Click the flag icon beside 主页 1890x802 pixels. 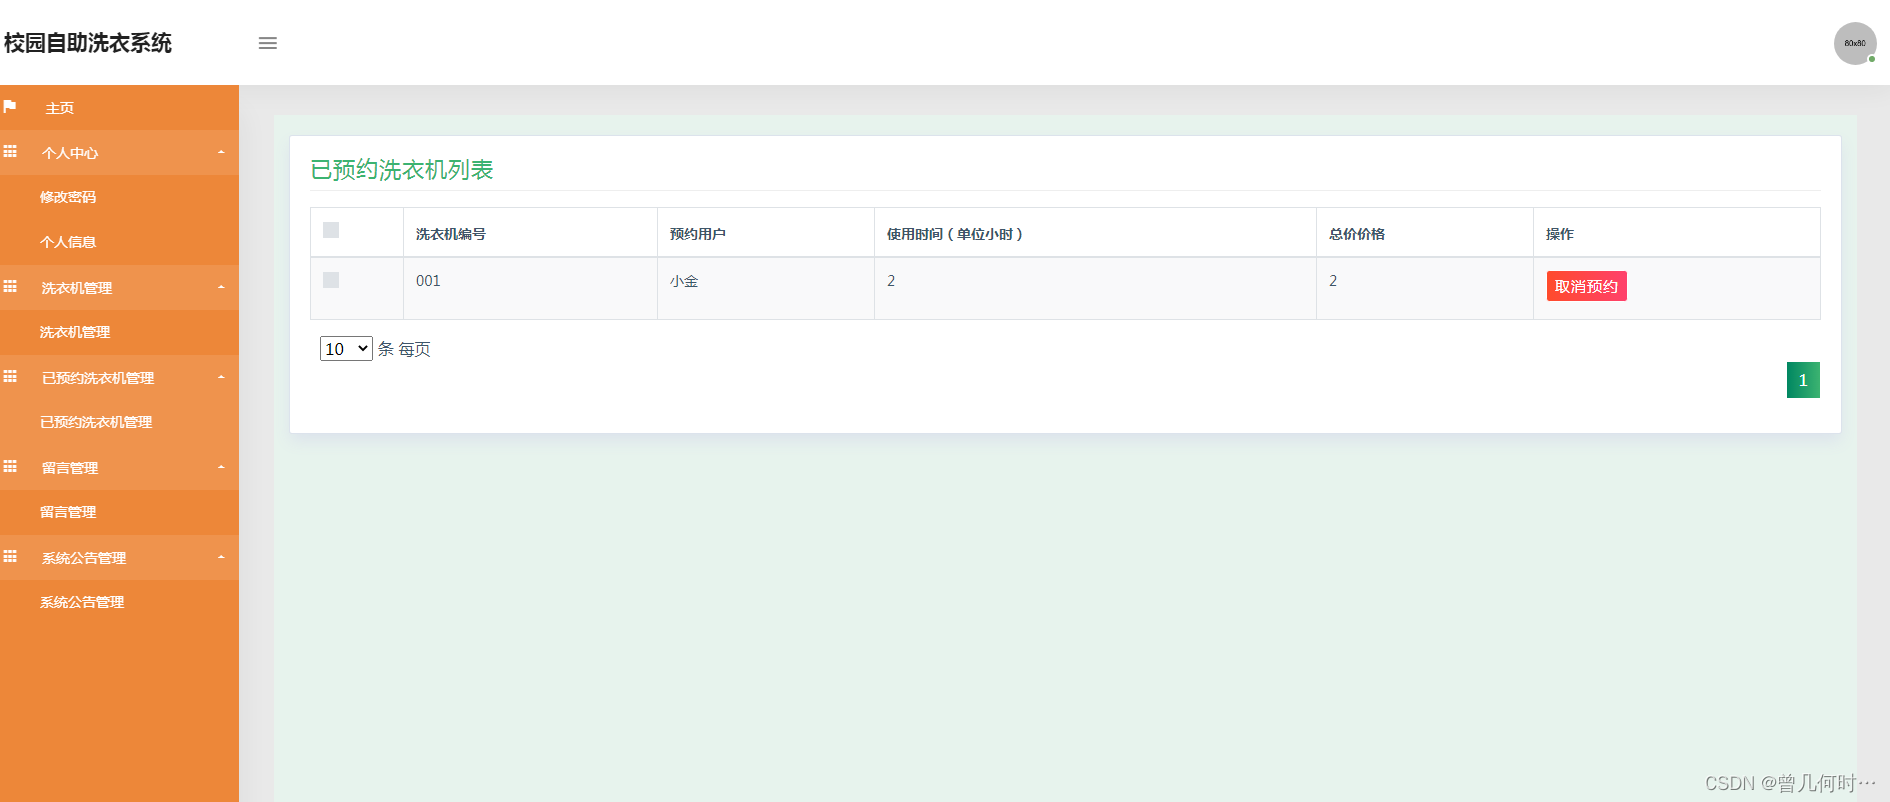pyautogui.click(x=10, y=106)
